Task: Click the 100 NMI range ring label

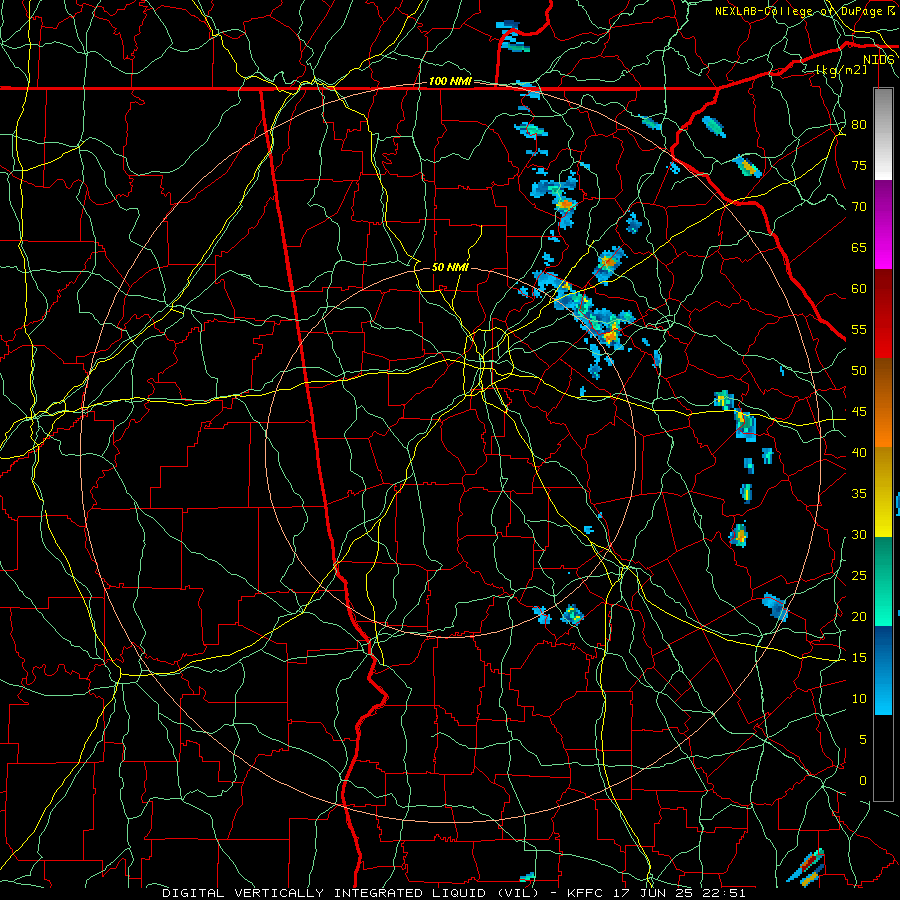Action: point(450,82)
